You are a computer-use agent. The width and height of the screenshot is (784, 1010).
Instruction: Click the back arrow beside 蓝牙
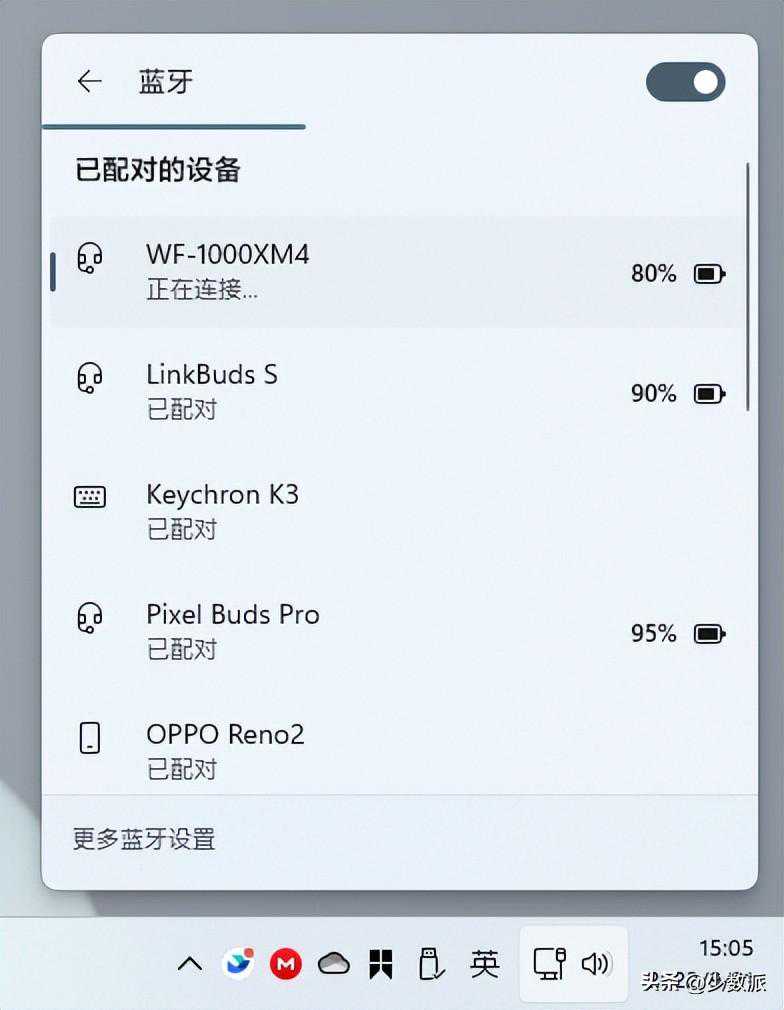coord(90,82)
